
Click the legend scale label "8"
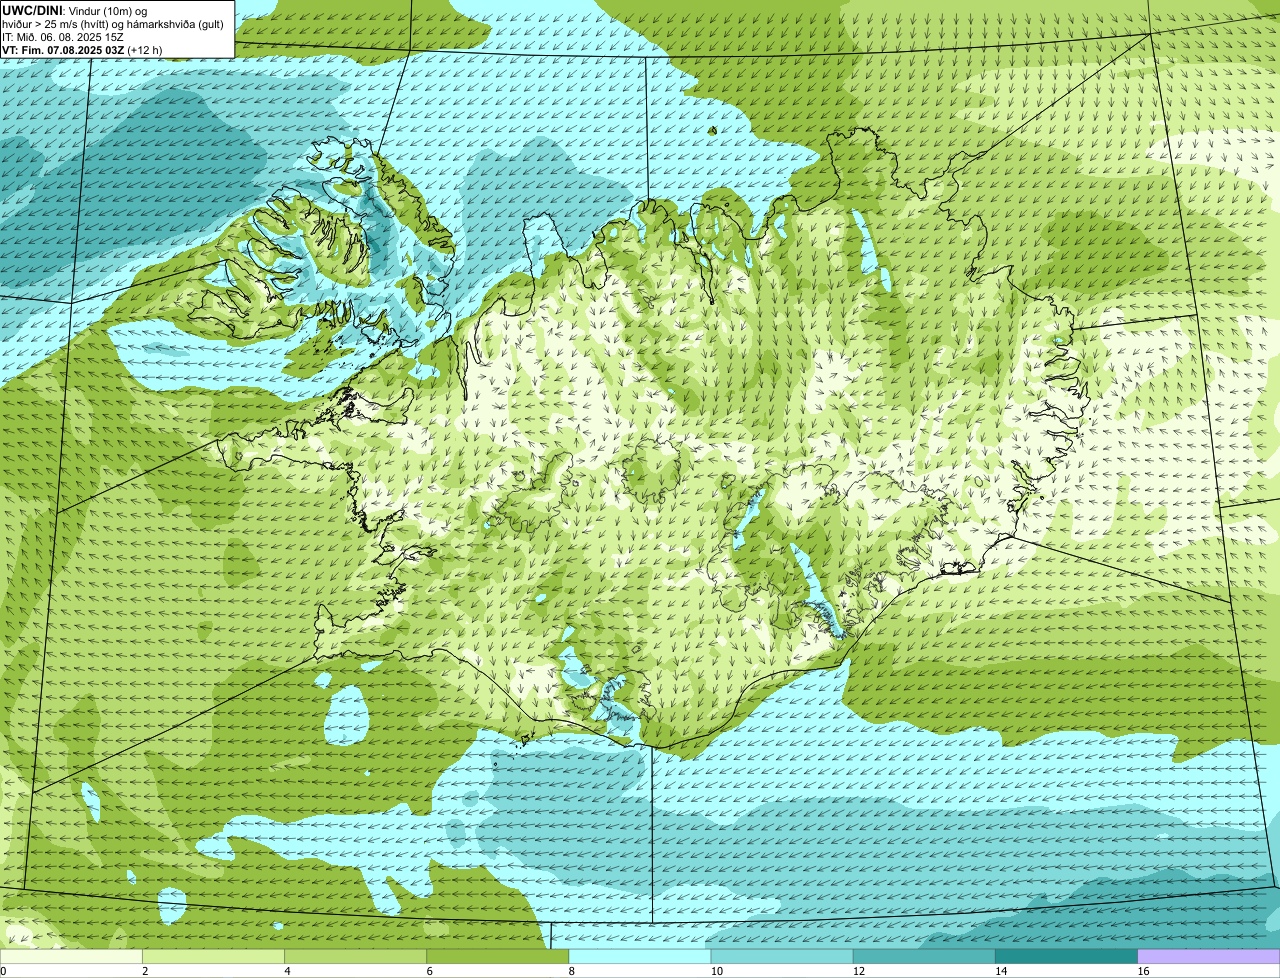[571, 971]
